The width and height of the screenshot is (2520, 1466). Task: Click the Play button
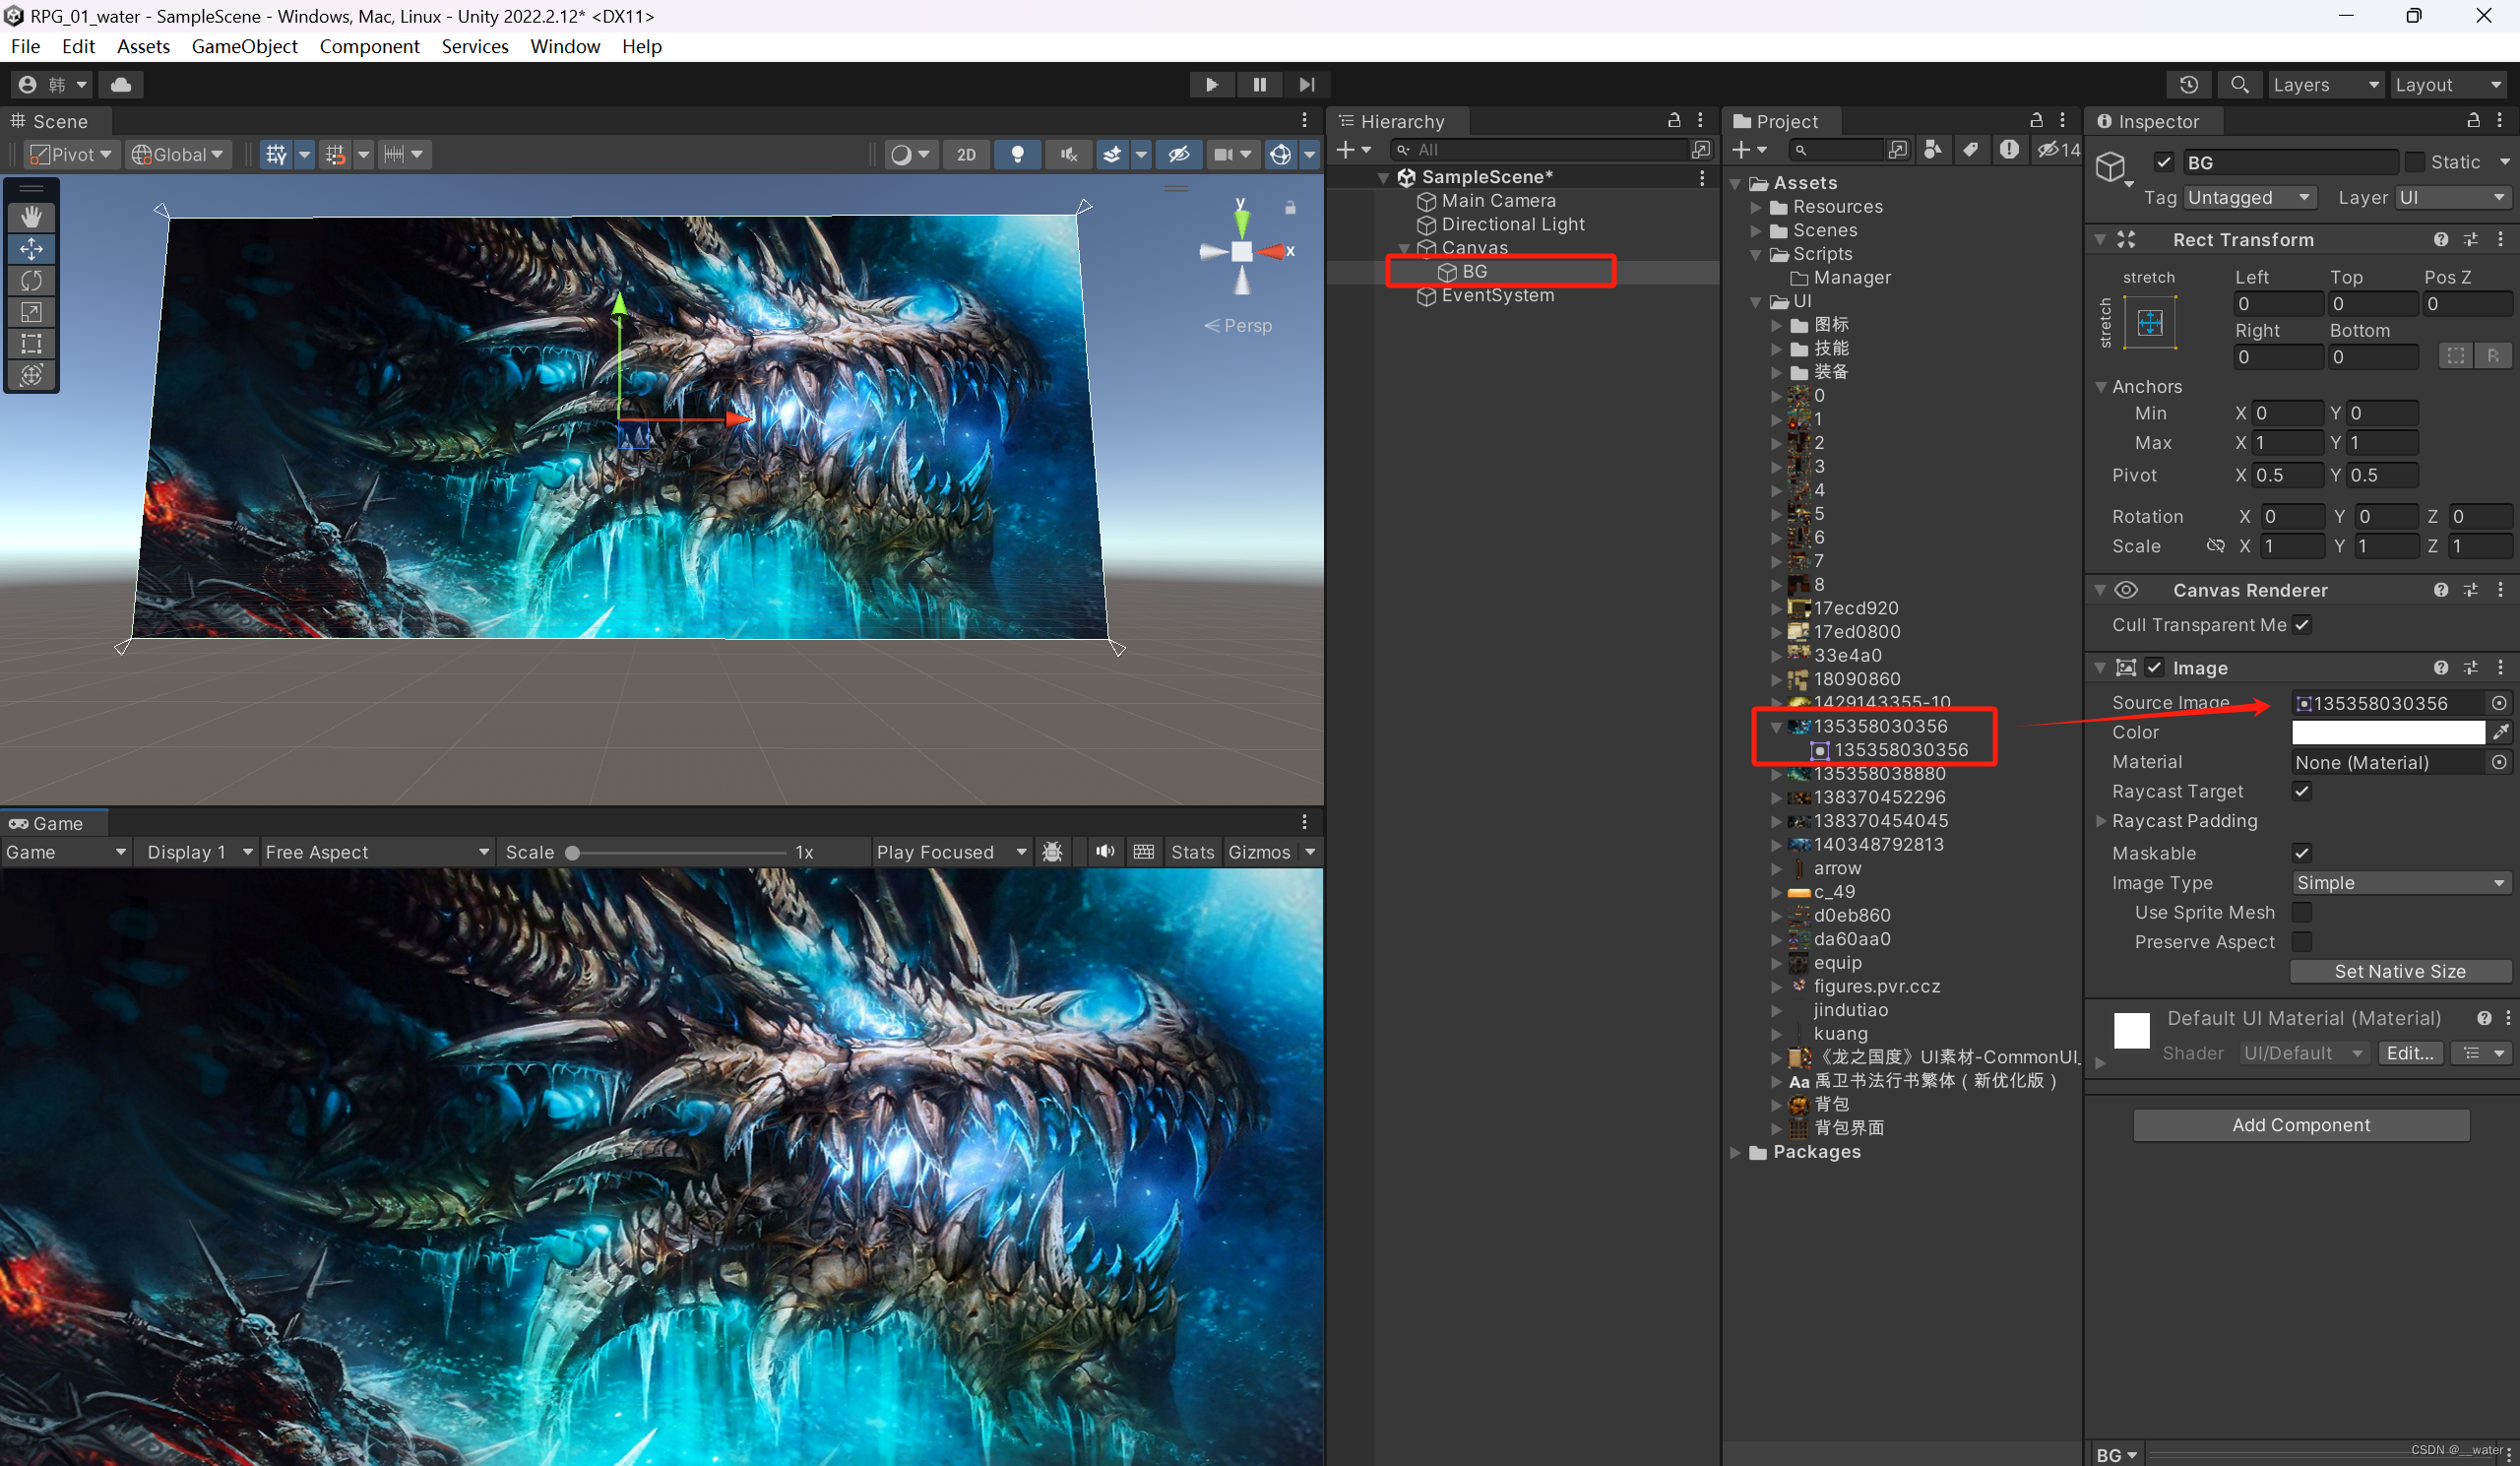[x=1211, y=85]
